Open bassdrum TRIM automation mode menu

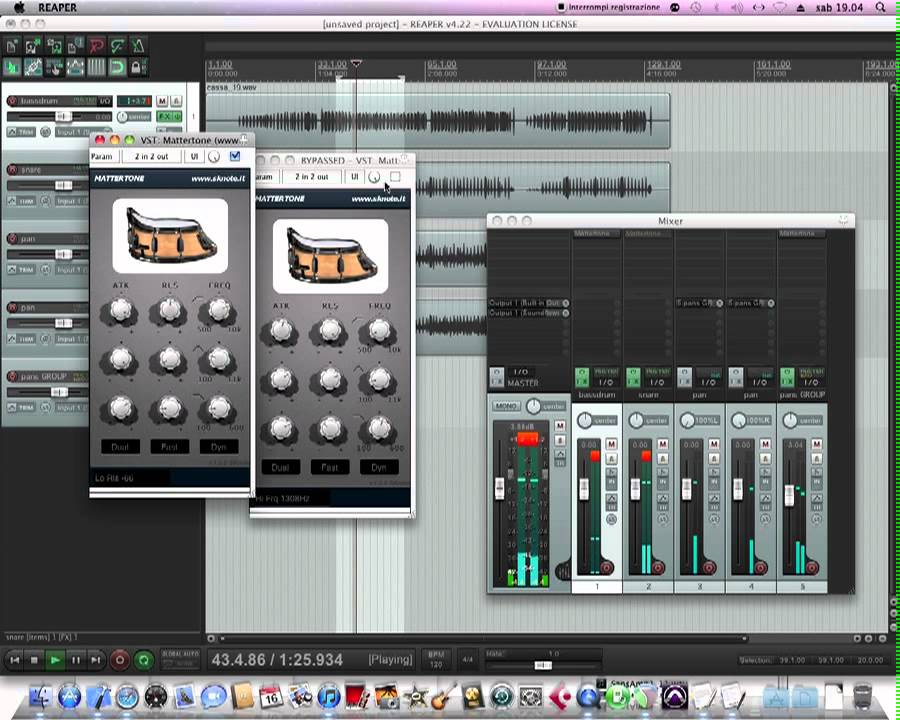tap(21, 132)
